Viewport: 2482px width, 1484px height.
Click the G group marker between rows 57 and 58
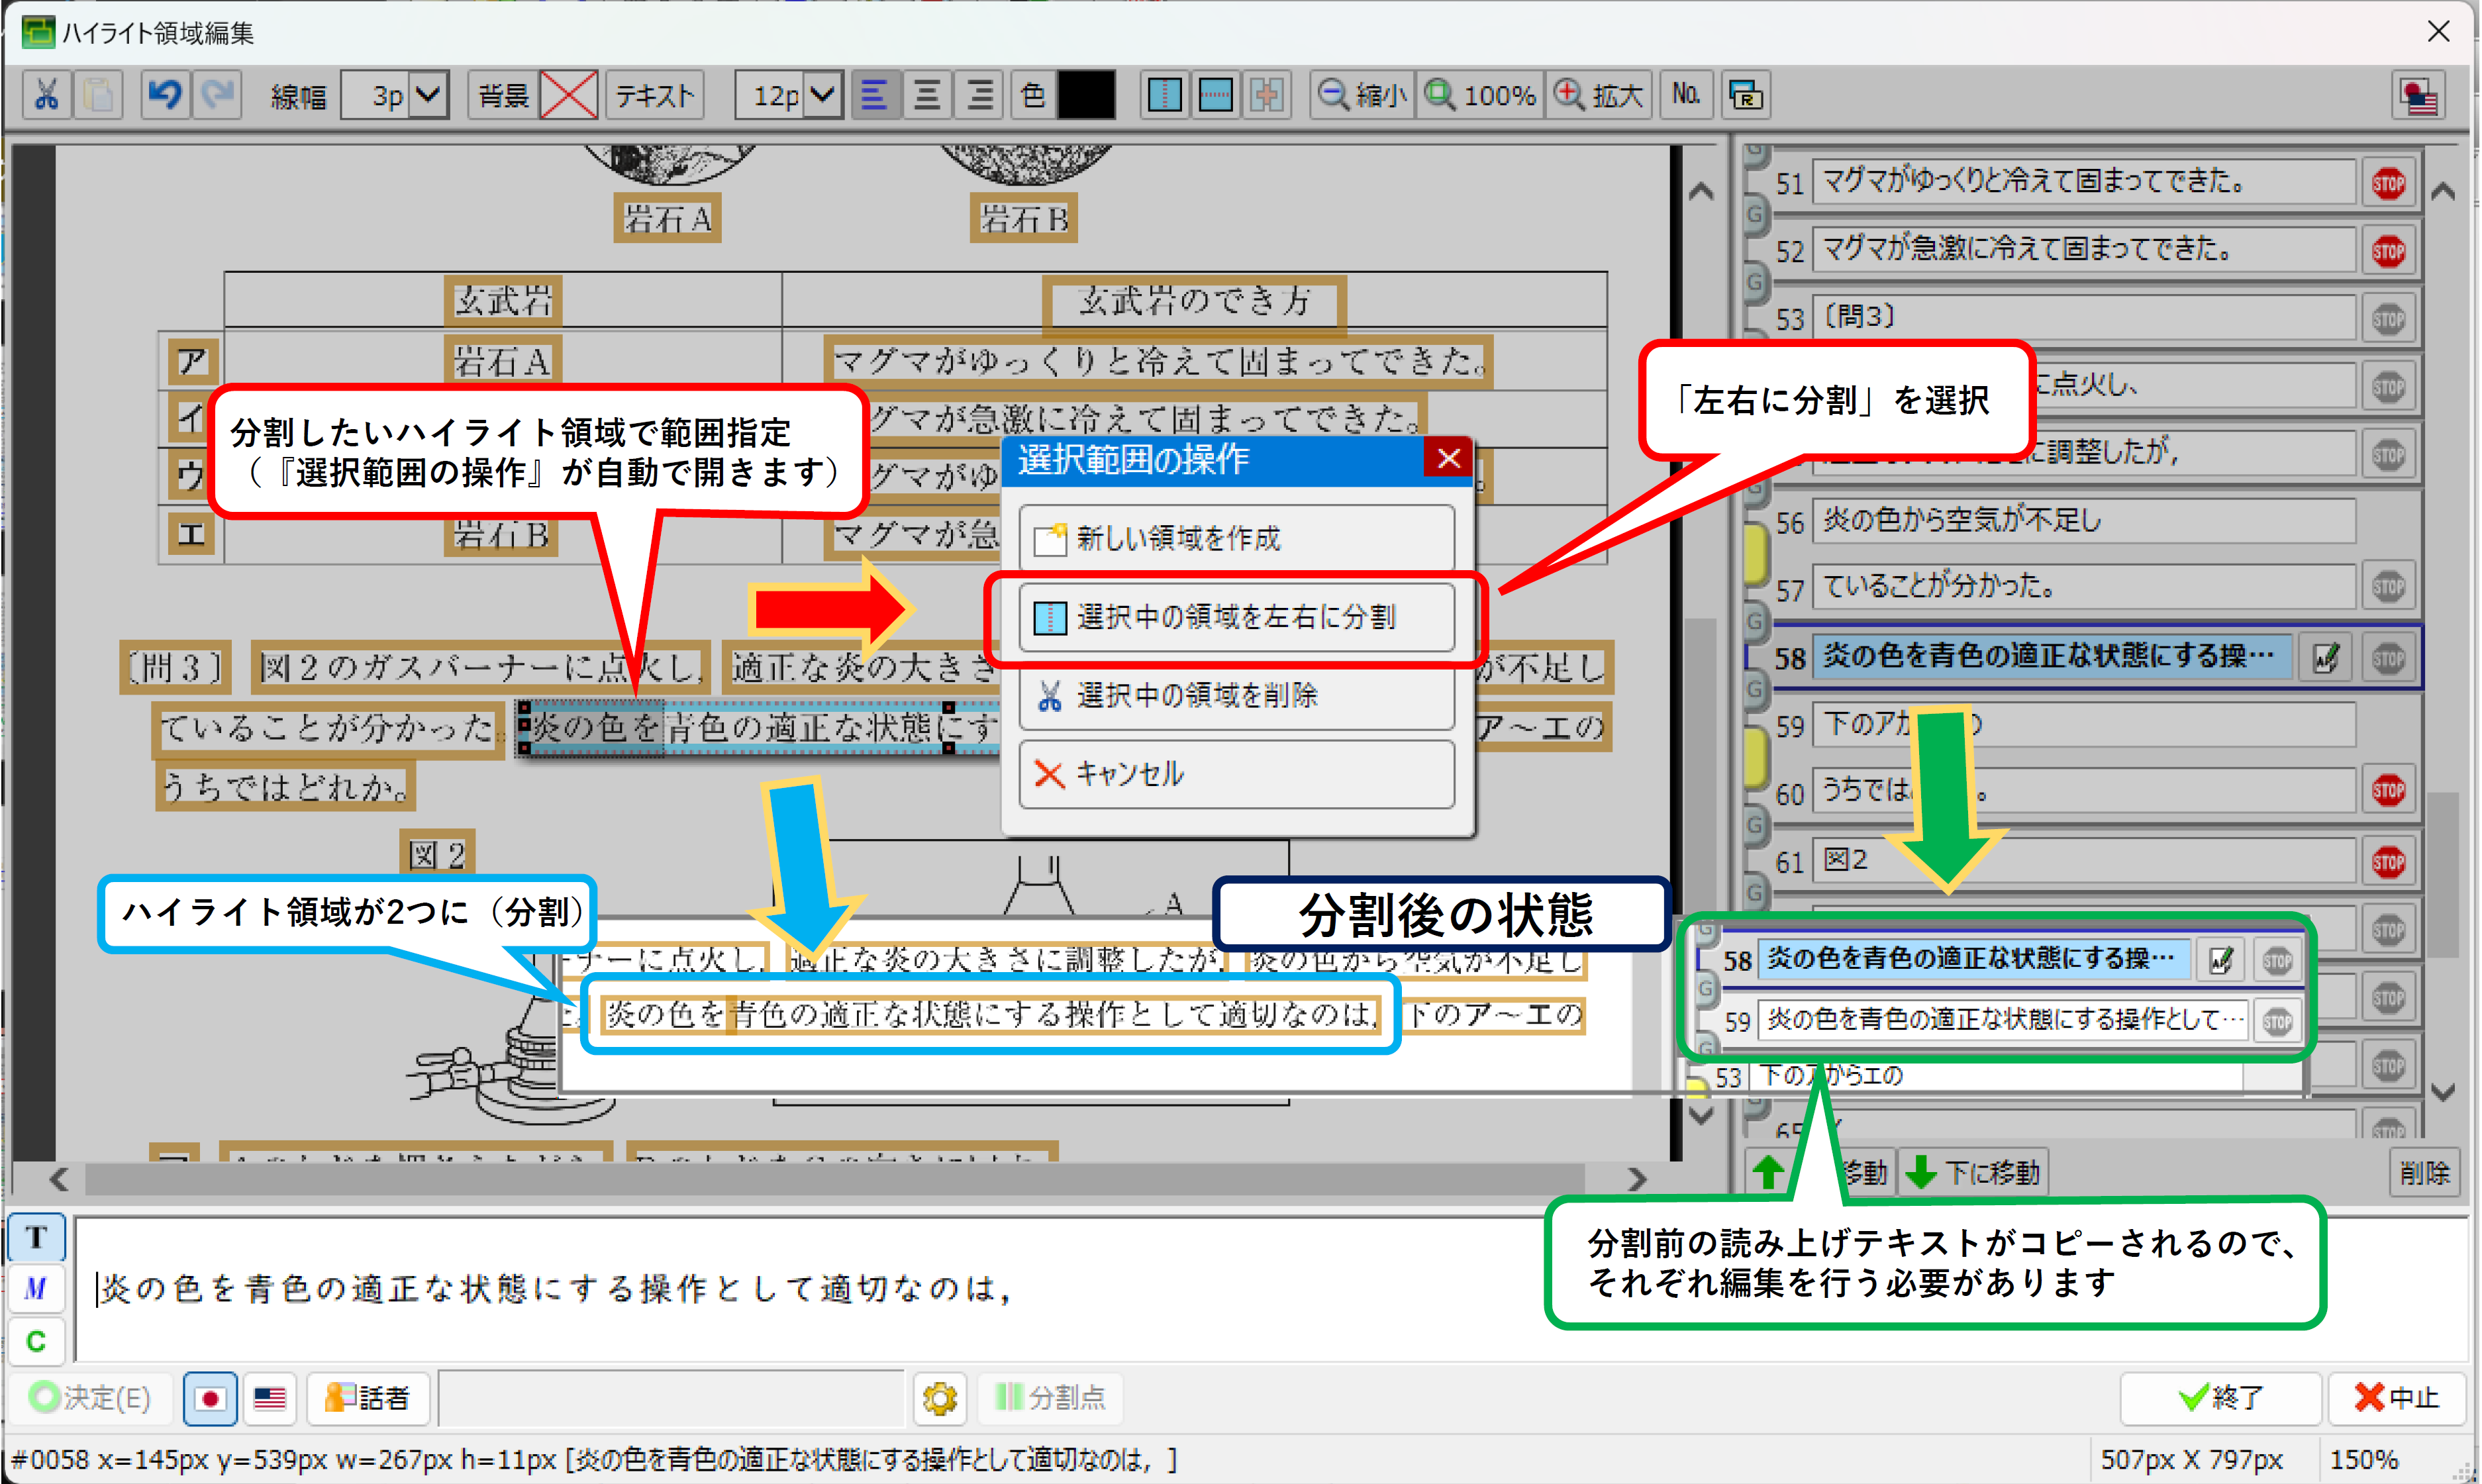click(1756, 621)
